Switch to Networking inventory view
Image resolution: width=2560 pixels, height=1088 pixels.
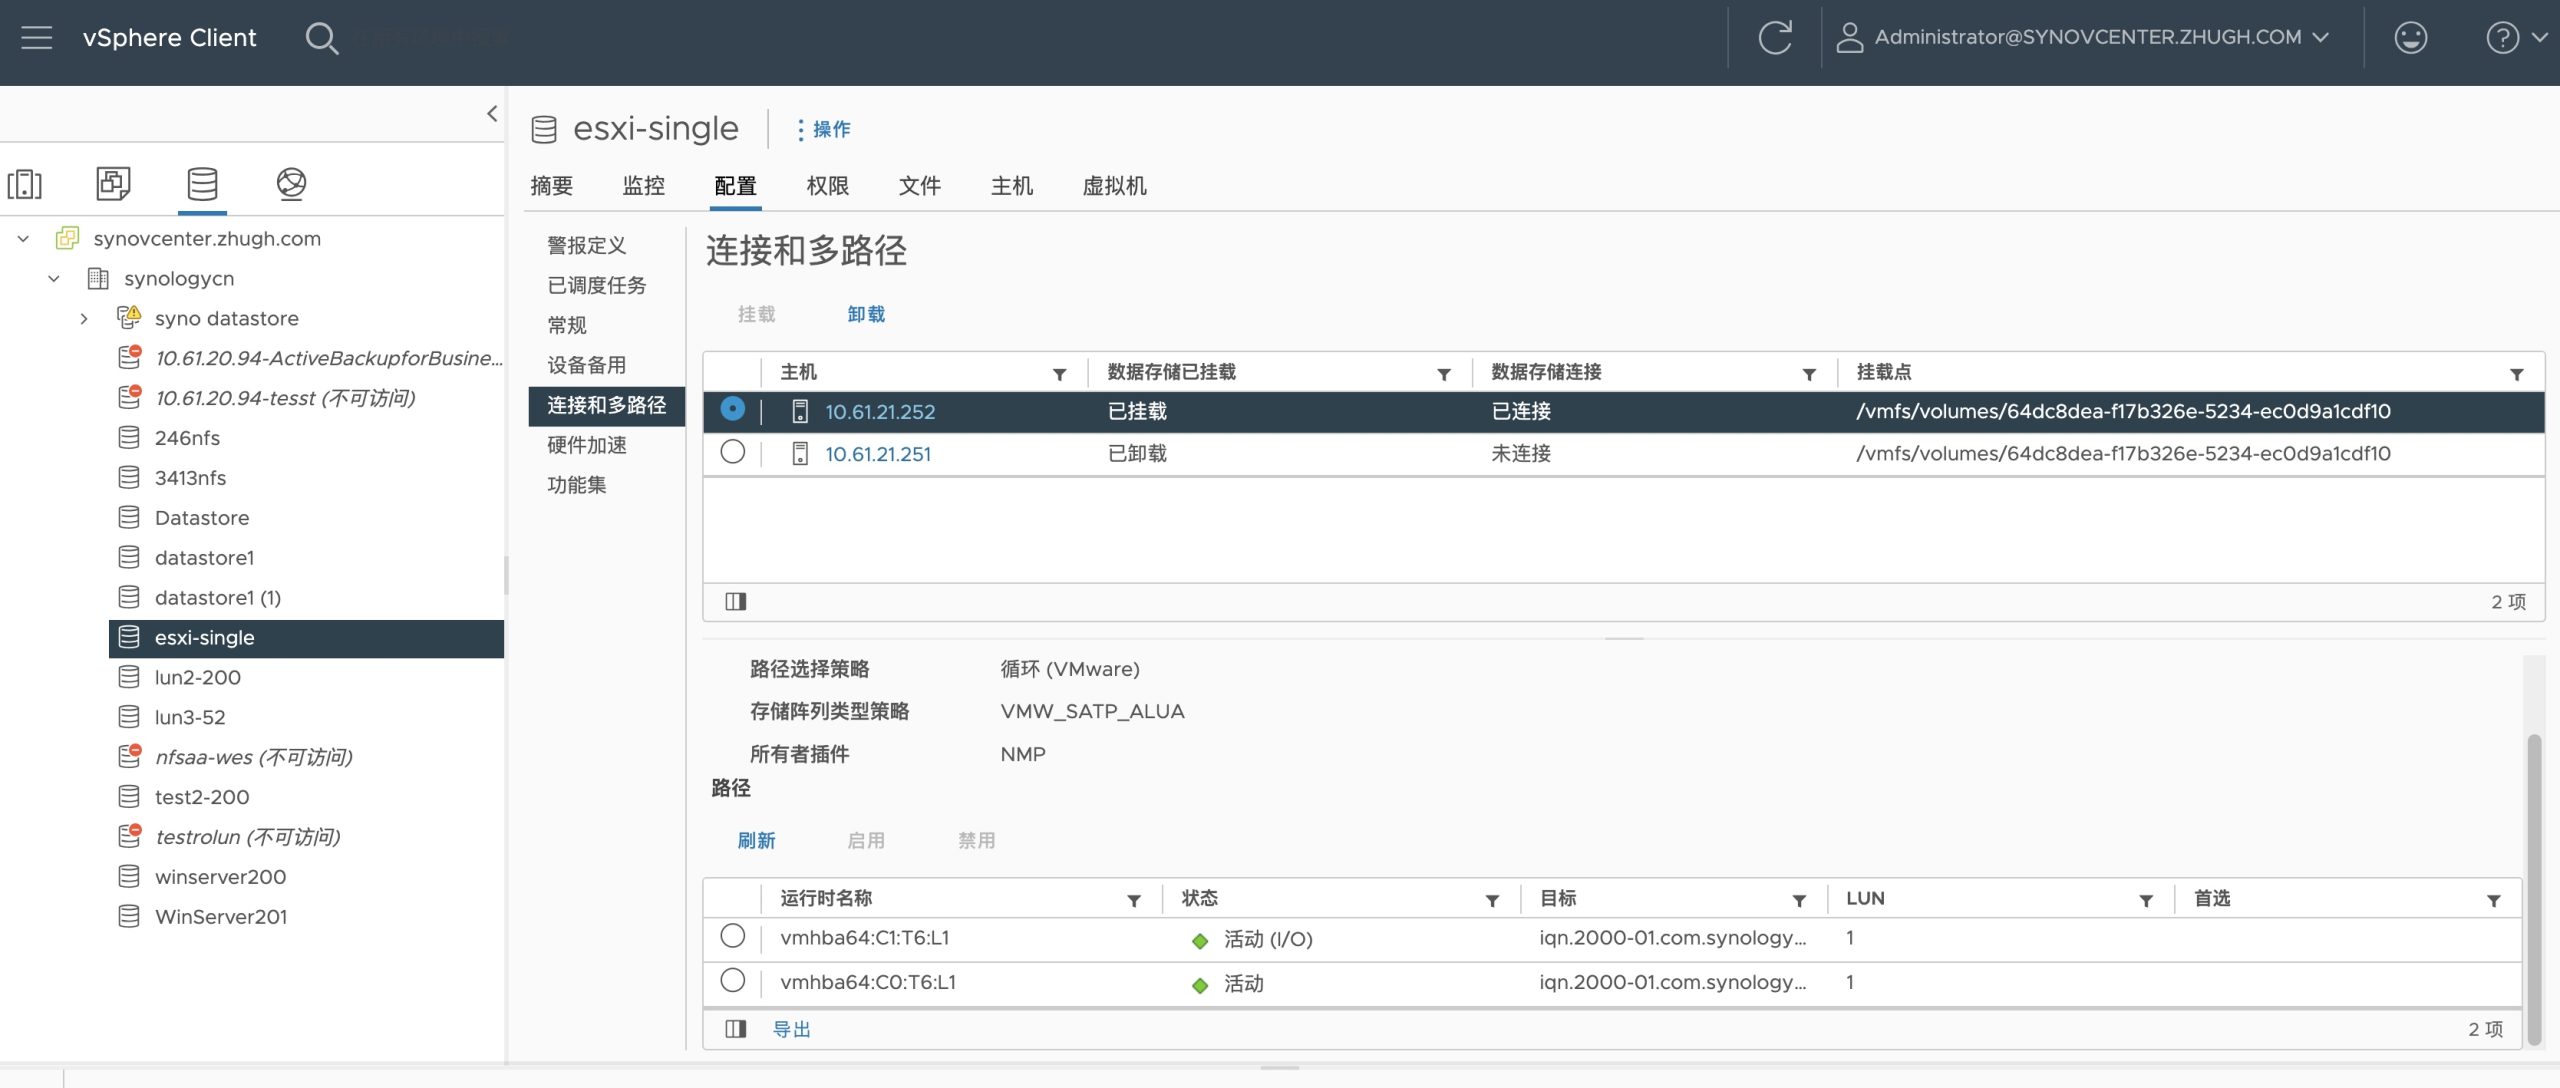pyautogui.click(x=291, y=184)
